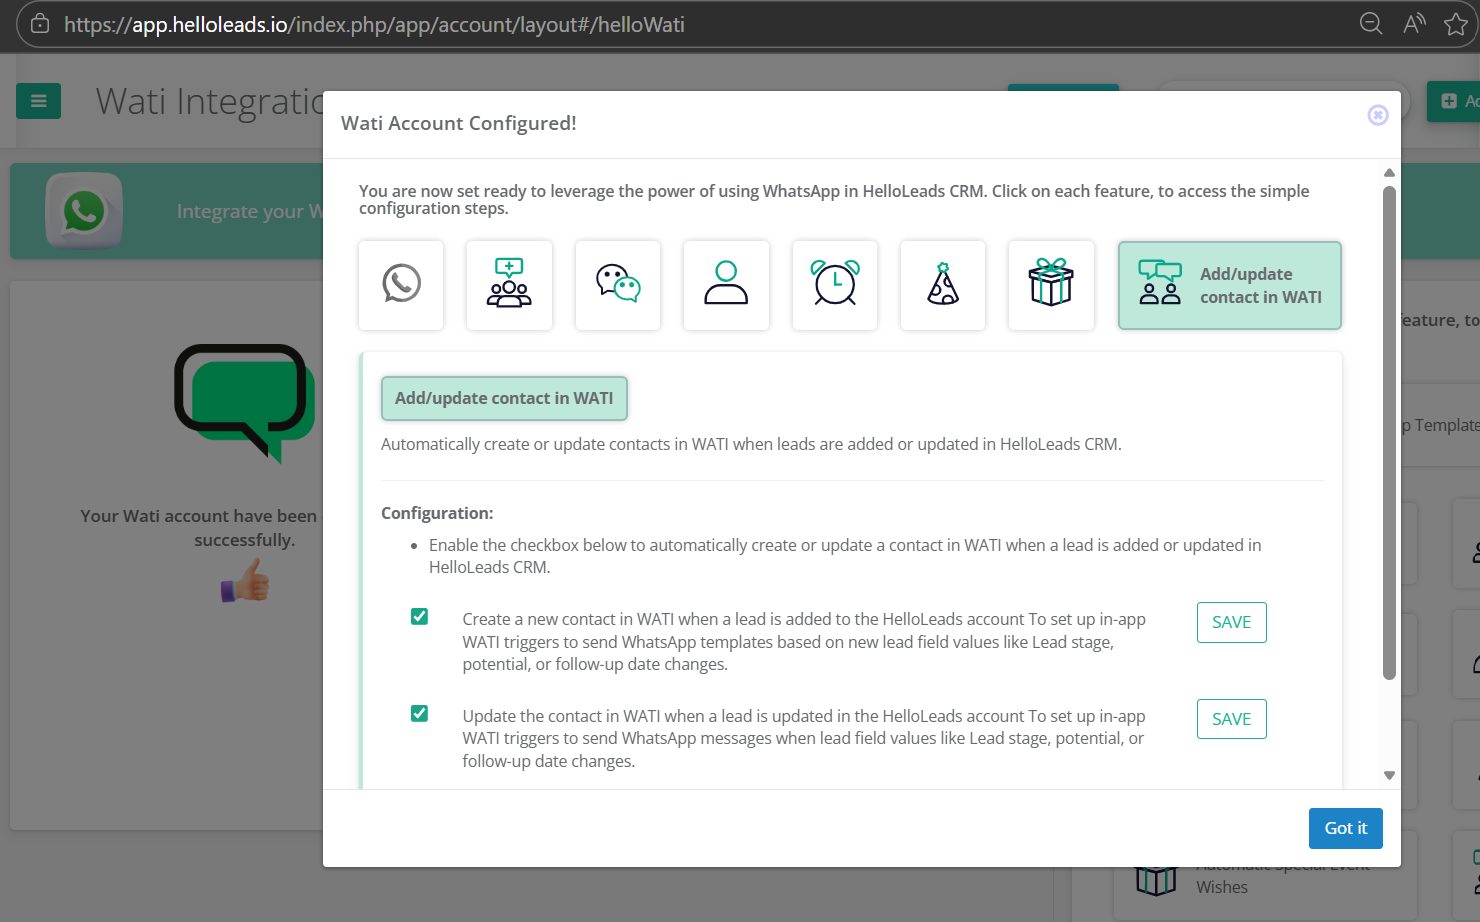Select the chat bubbles feature icon
This screenshot has height=922, width=1480.
tap(618, 285)
